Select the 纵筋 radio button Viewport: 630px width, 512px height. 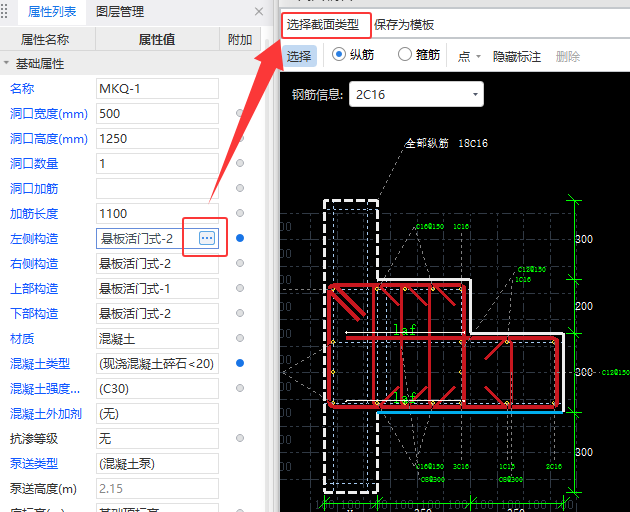(x=339, y=54)
